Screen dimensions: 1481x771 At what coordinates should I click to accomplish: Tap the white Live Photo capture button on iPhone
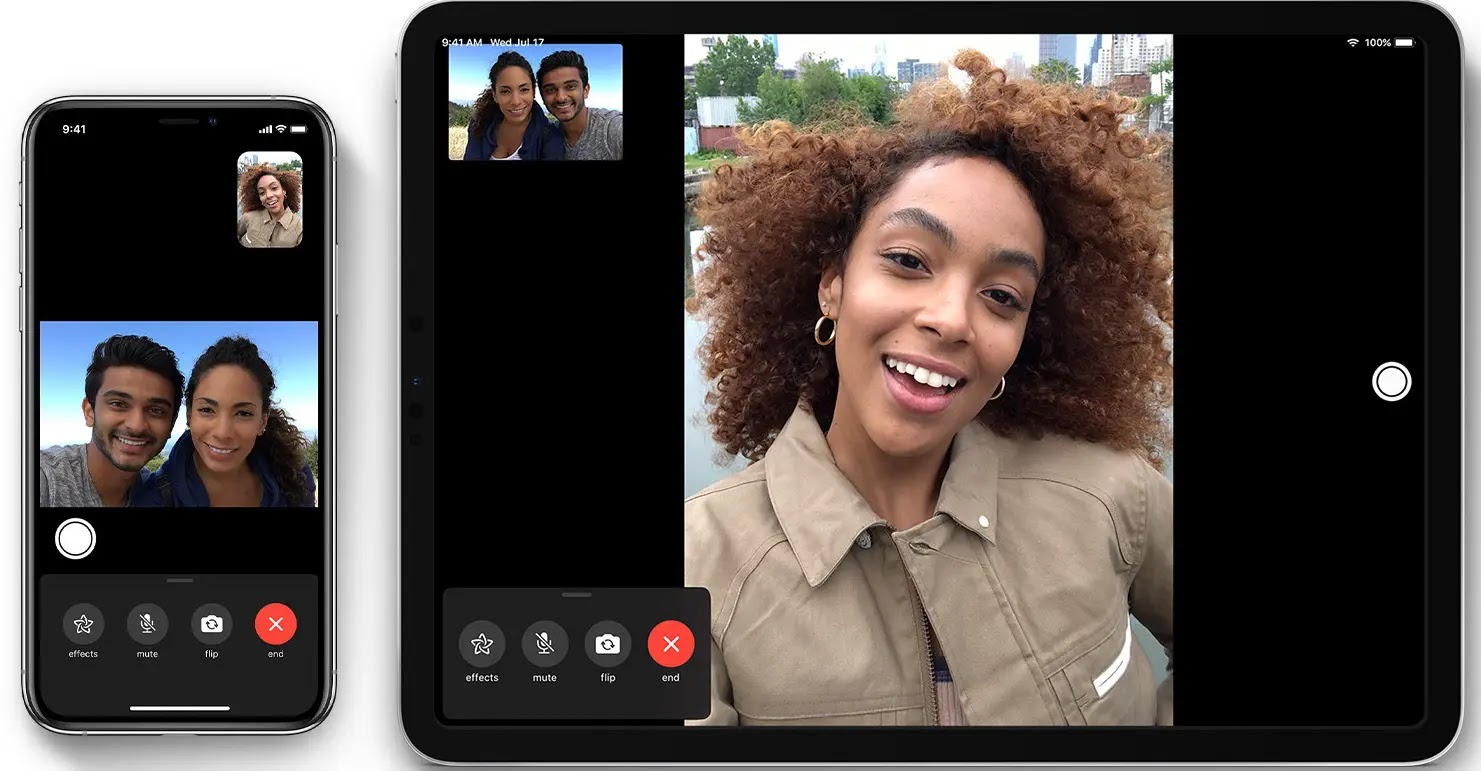(x=76, y=537)
